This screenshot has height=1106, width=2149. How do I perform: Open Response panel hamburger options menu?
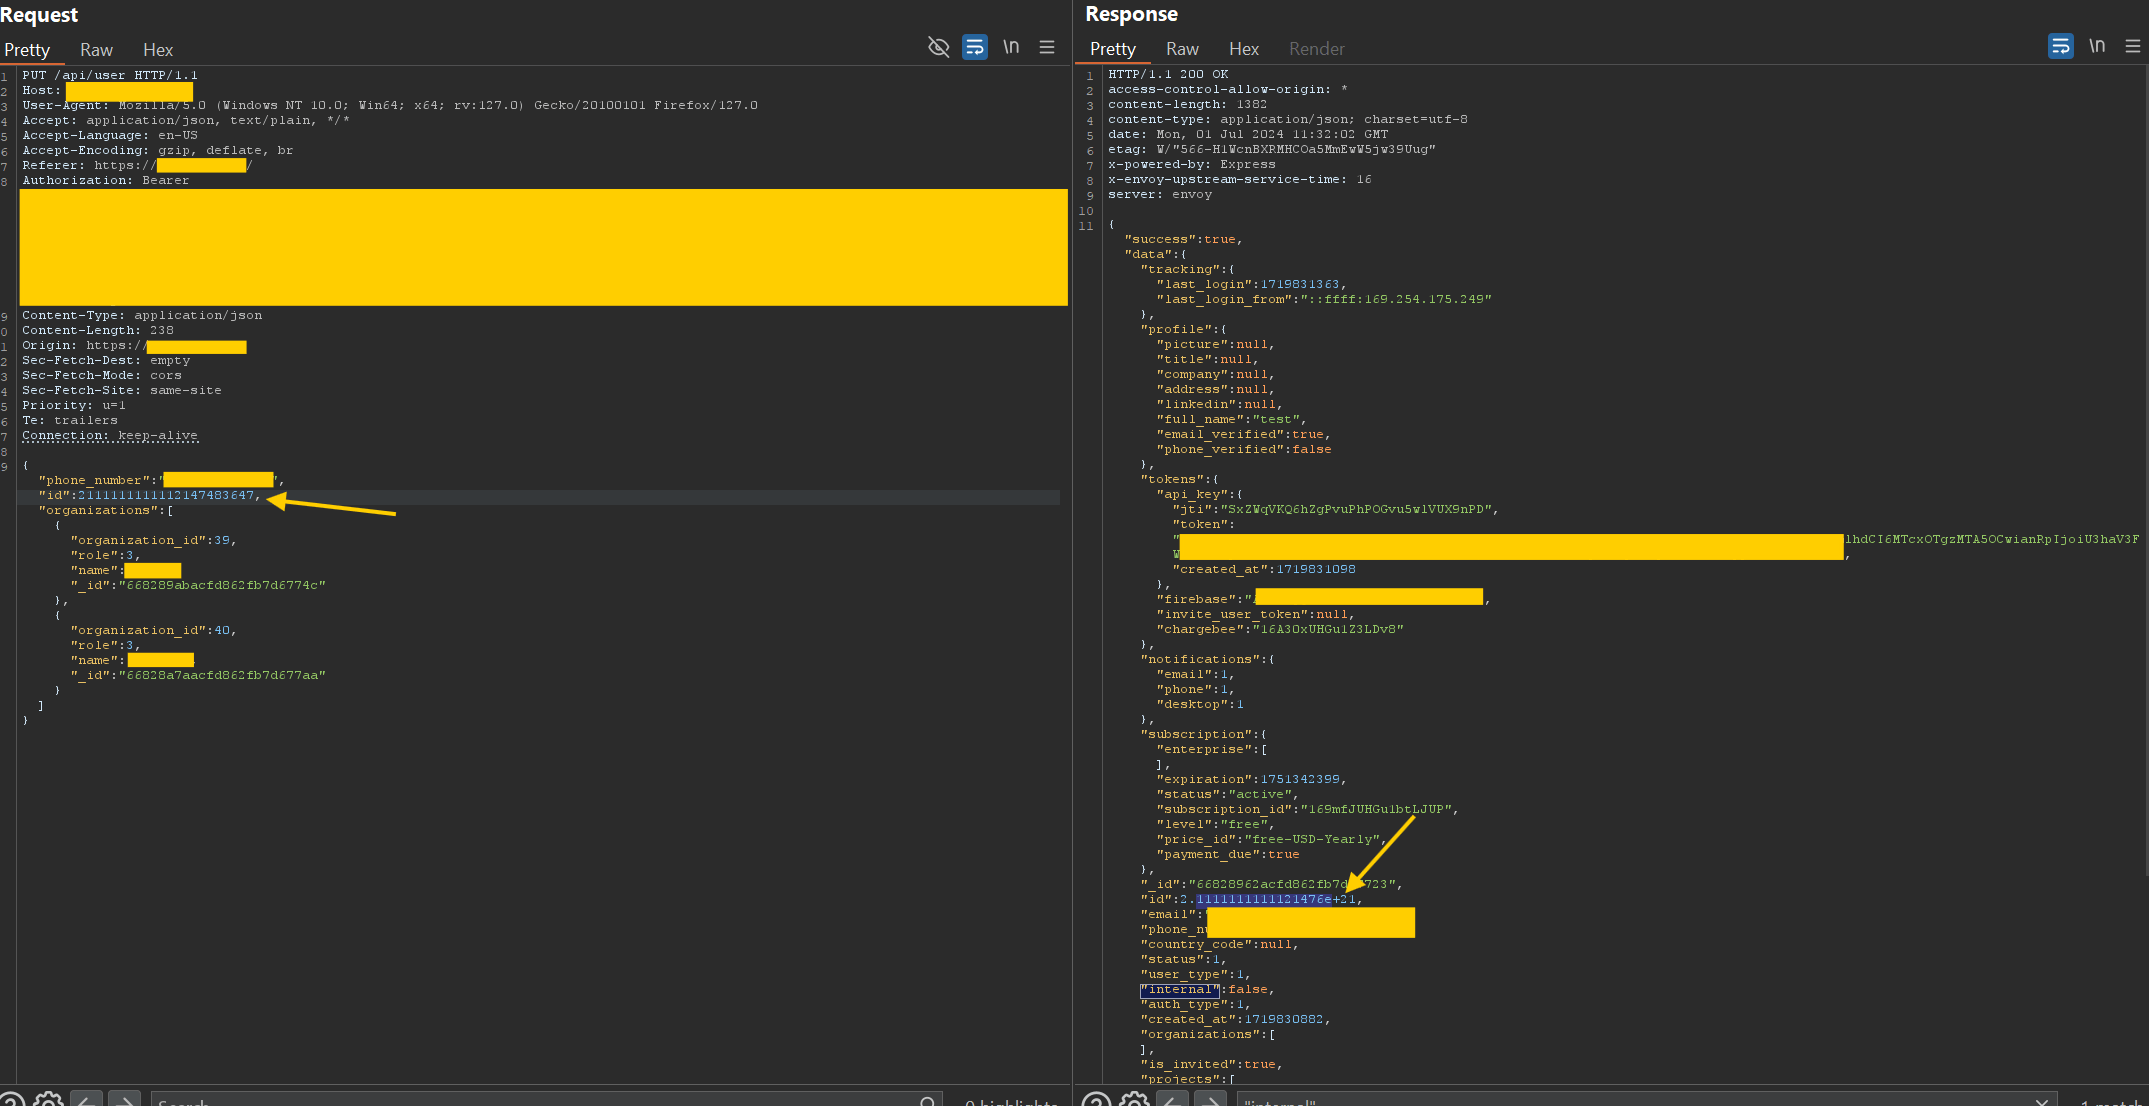tap(2133, 46)
